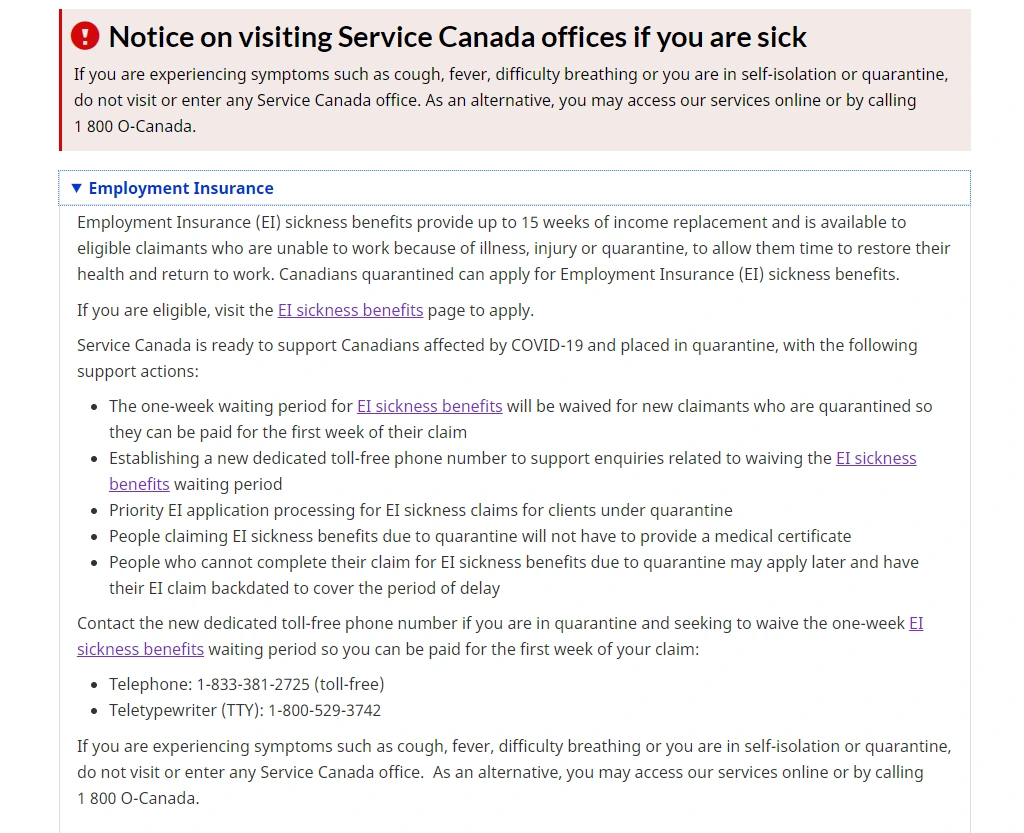1024x833 pixels.
Task: Open EI sickness benefits link in eligibility sentence
Action: (x=350, y=310)
